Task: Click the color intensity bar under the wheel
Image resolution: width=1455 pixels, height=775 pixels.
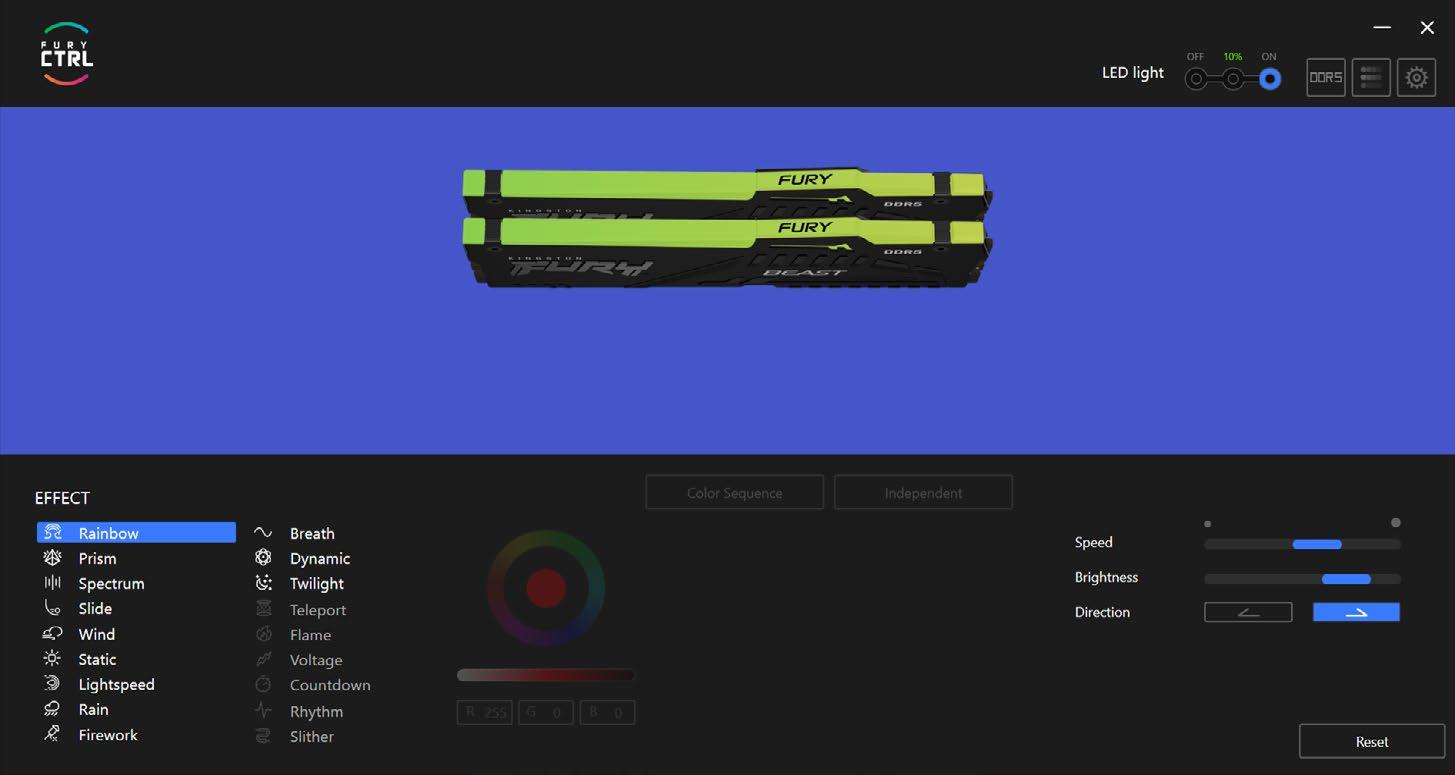Action: coord(546,675)
